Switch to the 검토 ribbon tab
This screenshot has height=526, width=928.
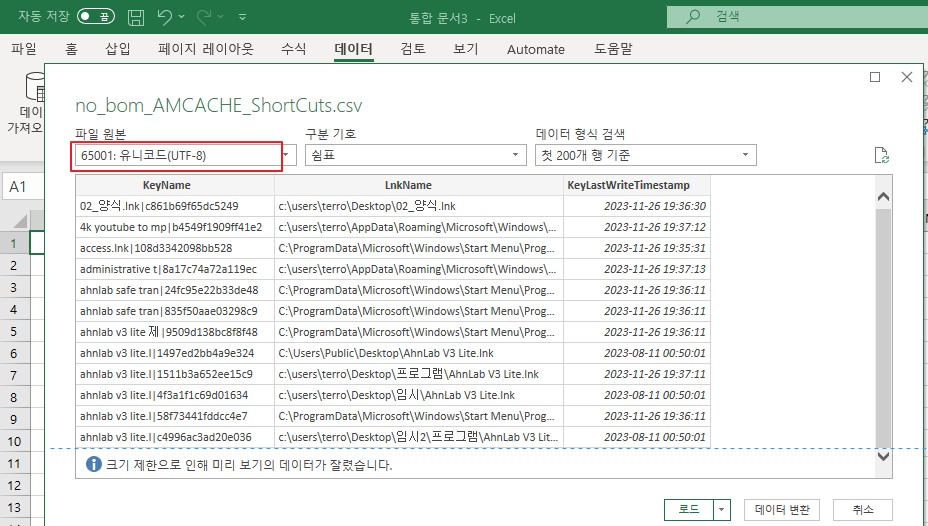[x=413, y=49]
